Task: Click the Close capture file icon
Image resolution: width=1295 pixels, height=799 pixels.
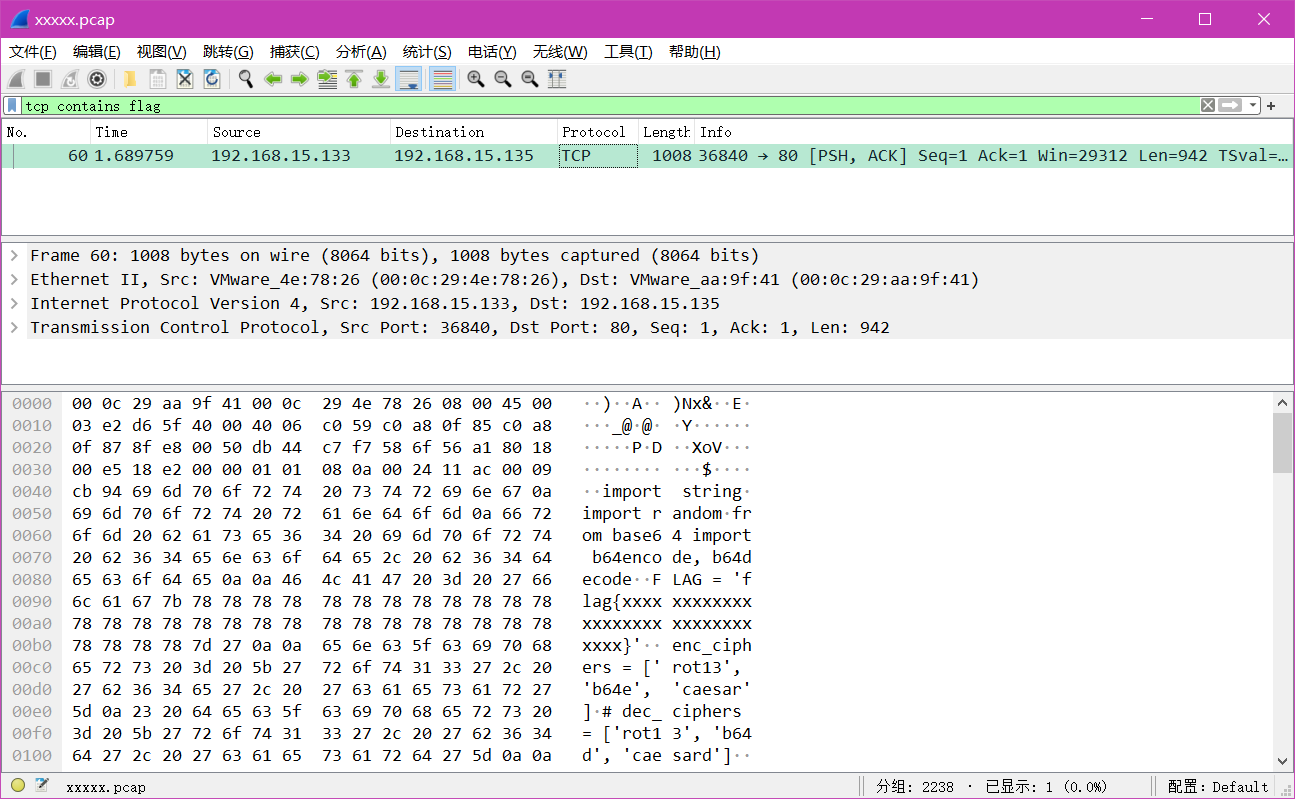Action: (x=185, y=79)
